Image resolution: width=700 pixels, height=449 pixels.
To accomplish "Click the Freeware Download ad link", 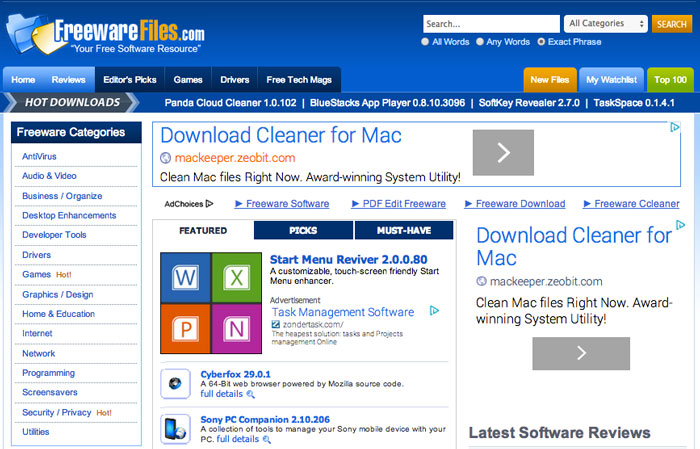I will pyautogui.click(x=520, y=204).
